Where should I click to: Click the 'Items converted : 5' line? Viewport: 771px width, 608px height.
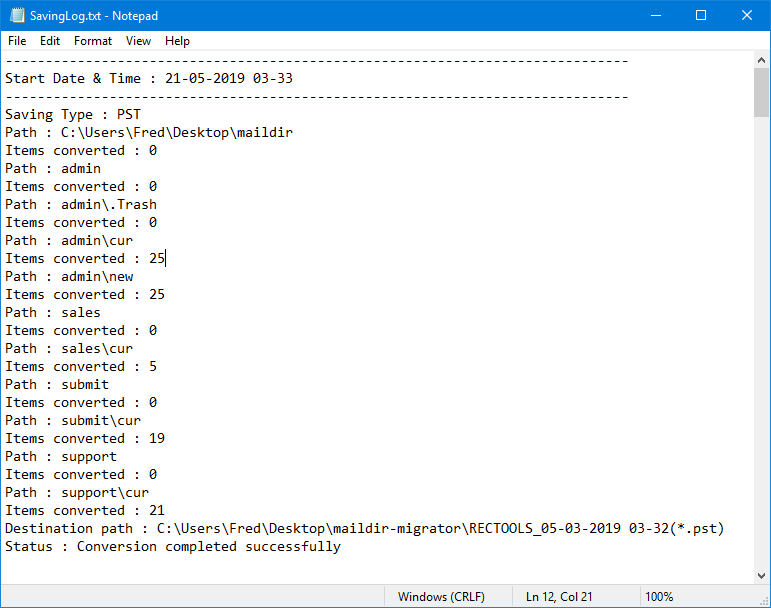81,367
